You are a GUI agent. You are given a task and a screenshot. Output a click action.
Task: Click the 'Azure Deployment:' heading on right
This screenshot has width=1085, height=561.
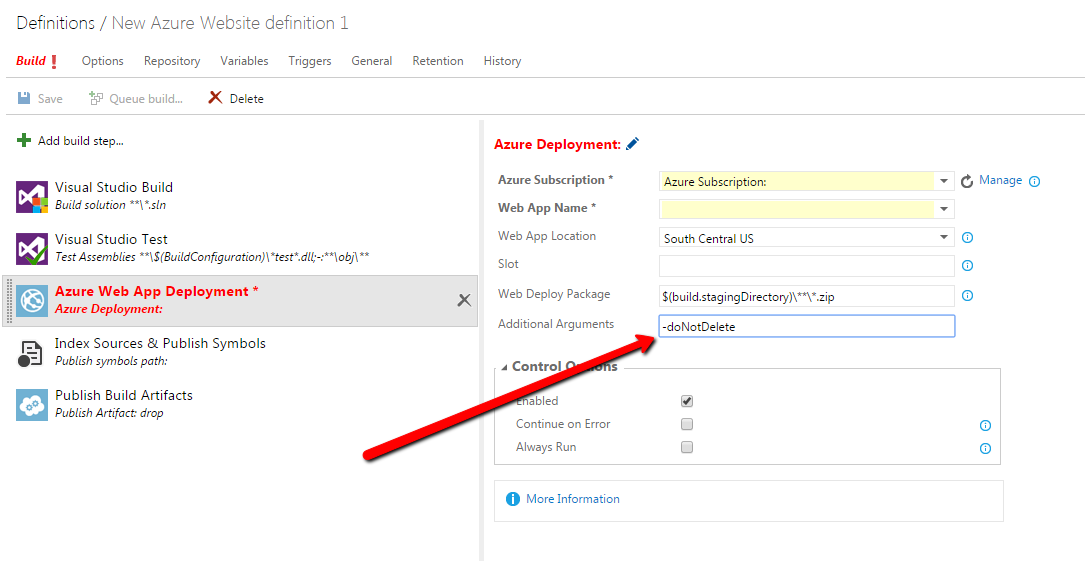[x=558, y=145]
